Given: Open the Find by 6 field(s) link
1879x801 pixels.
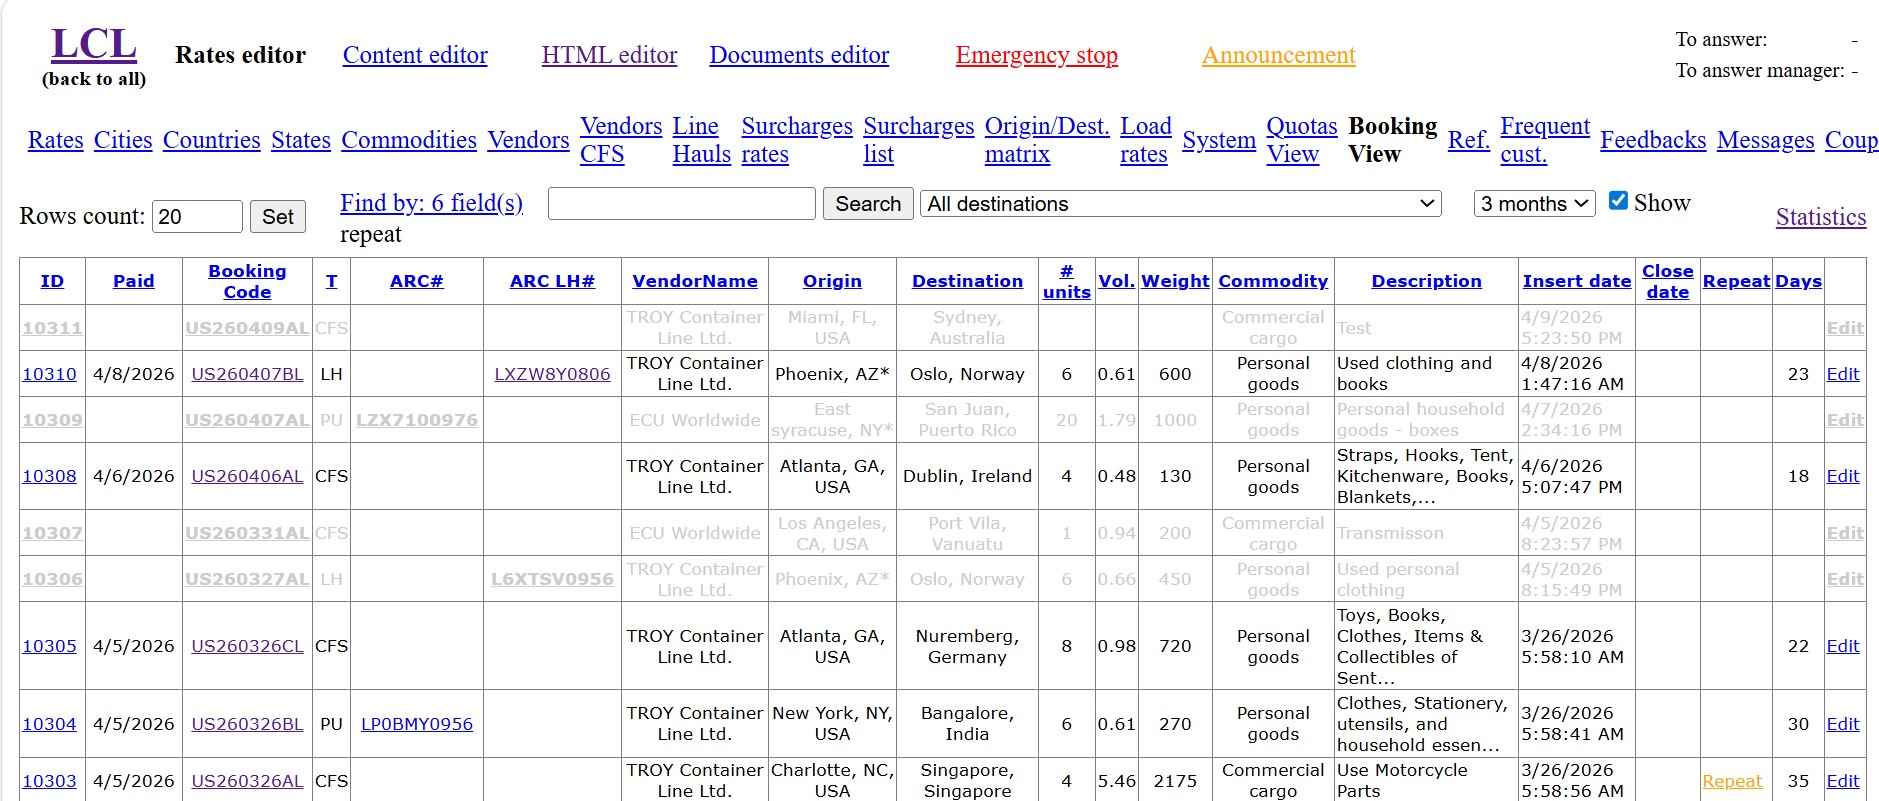Looking at the screenshot, I should (431, 203).
